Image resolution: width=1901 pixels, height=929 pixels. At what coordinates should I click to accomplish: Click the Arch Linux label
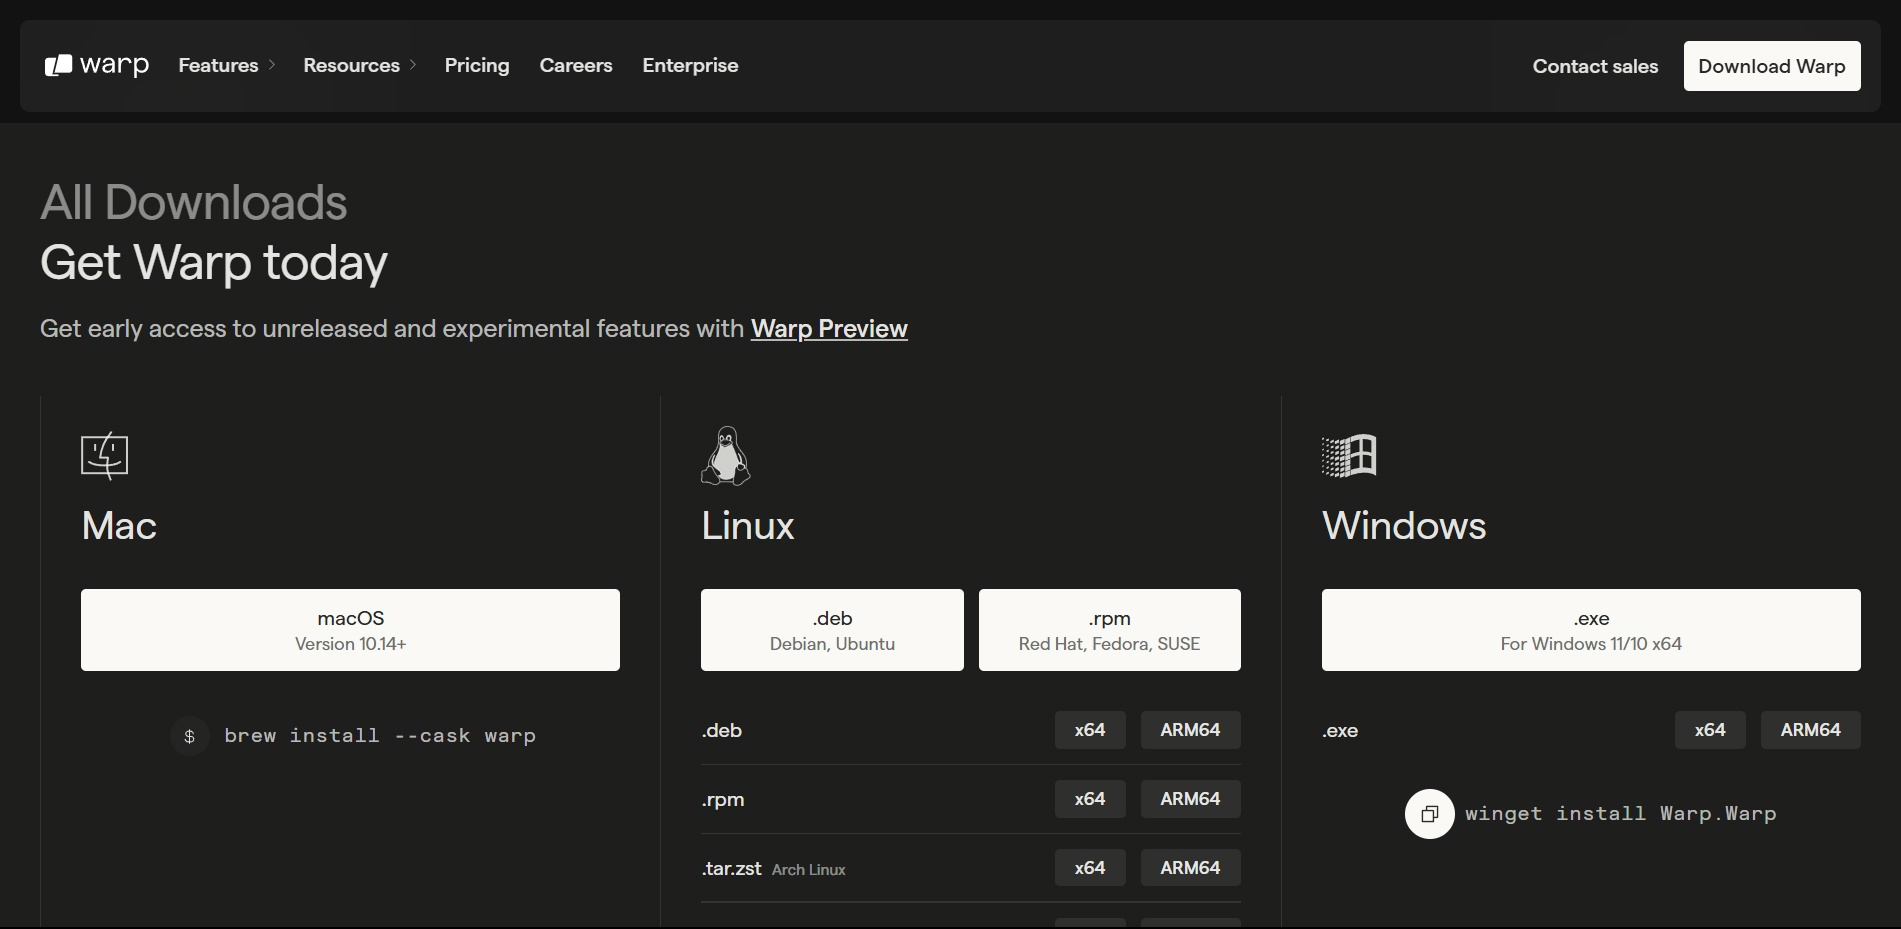coord(809,870)
